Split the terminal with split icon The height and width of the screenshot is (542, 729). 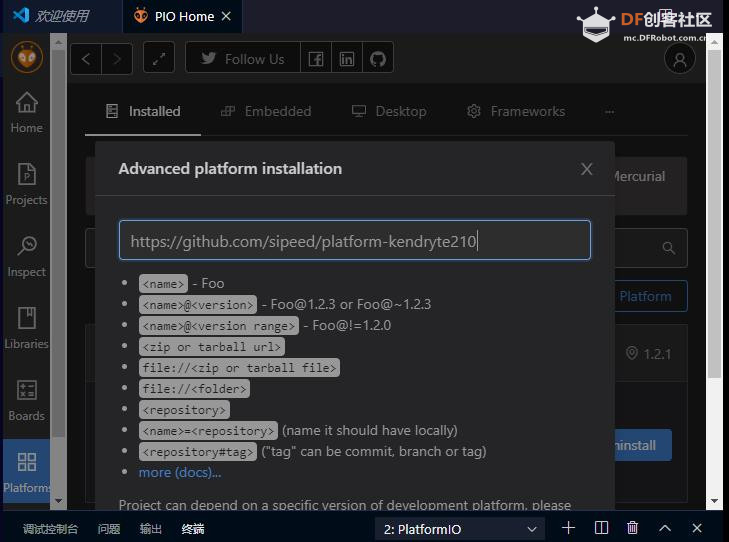pos(601,528)
